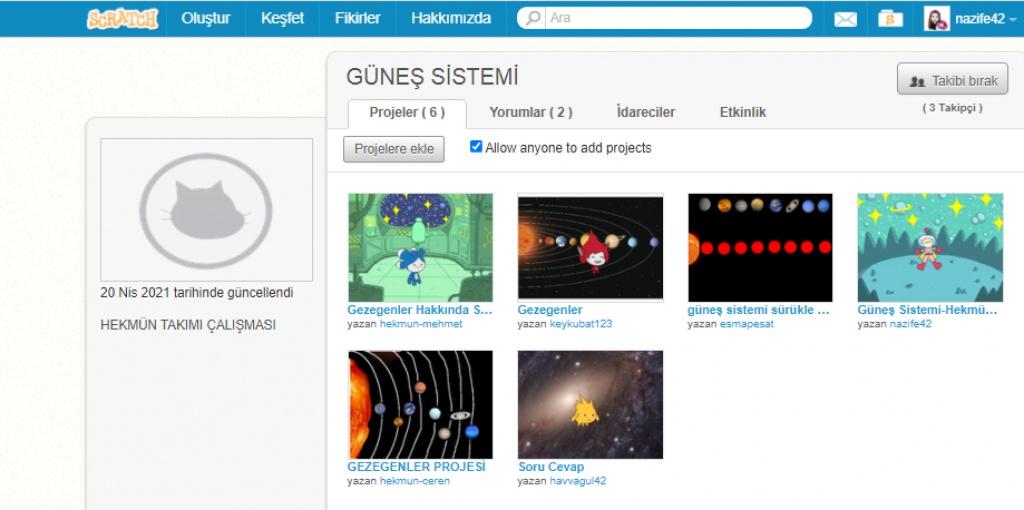Image resolution: width=1024 pixels, height=510 pixels.
Task: Click the Projelere ekle button
Action: coord(394,149)
